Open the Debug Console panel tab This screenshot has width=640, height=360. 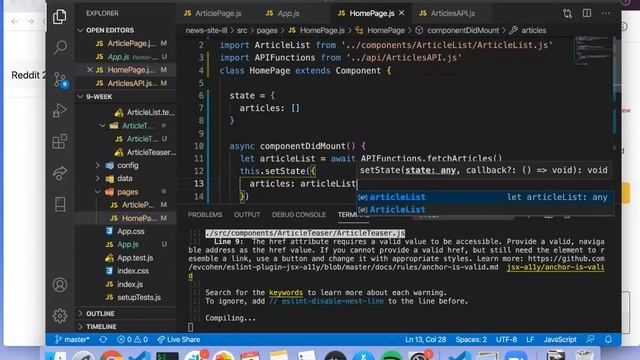tap(299, 215)
